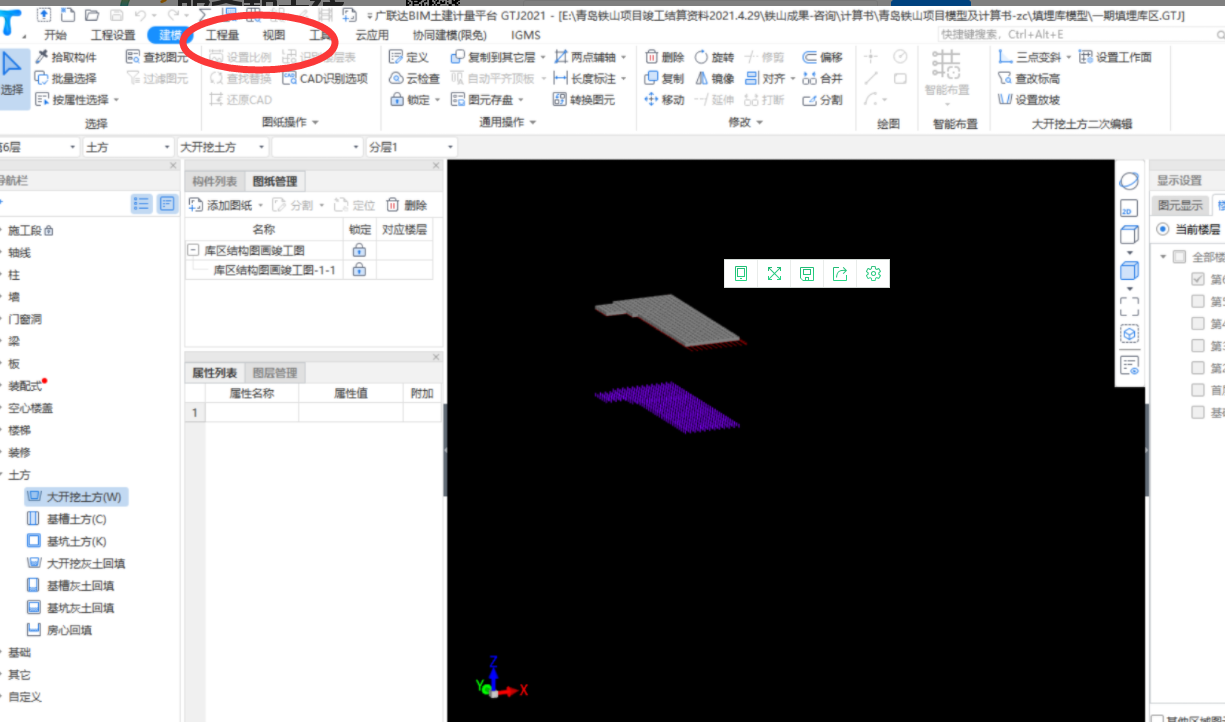Open the IGMS ribbon tab

coord(526,35)
